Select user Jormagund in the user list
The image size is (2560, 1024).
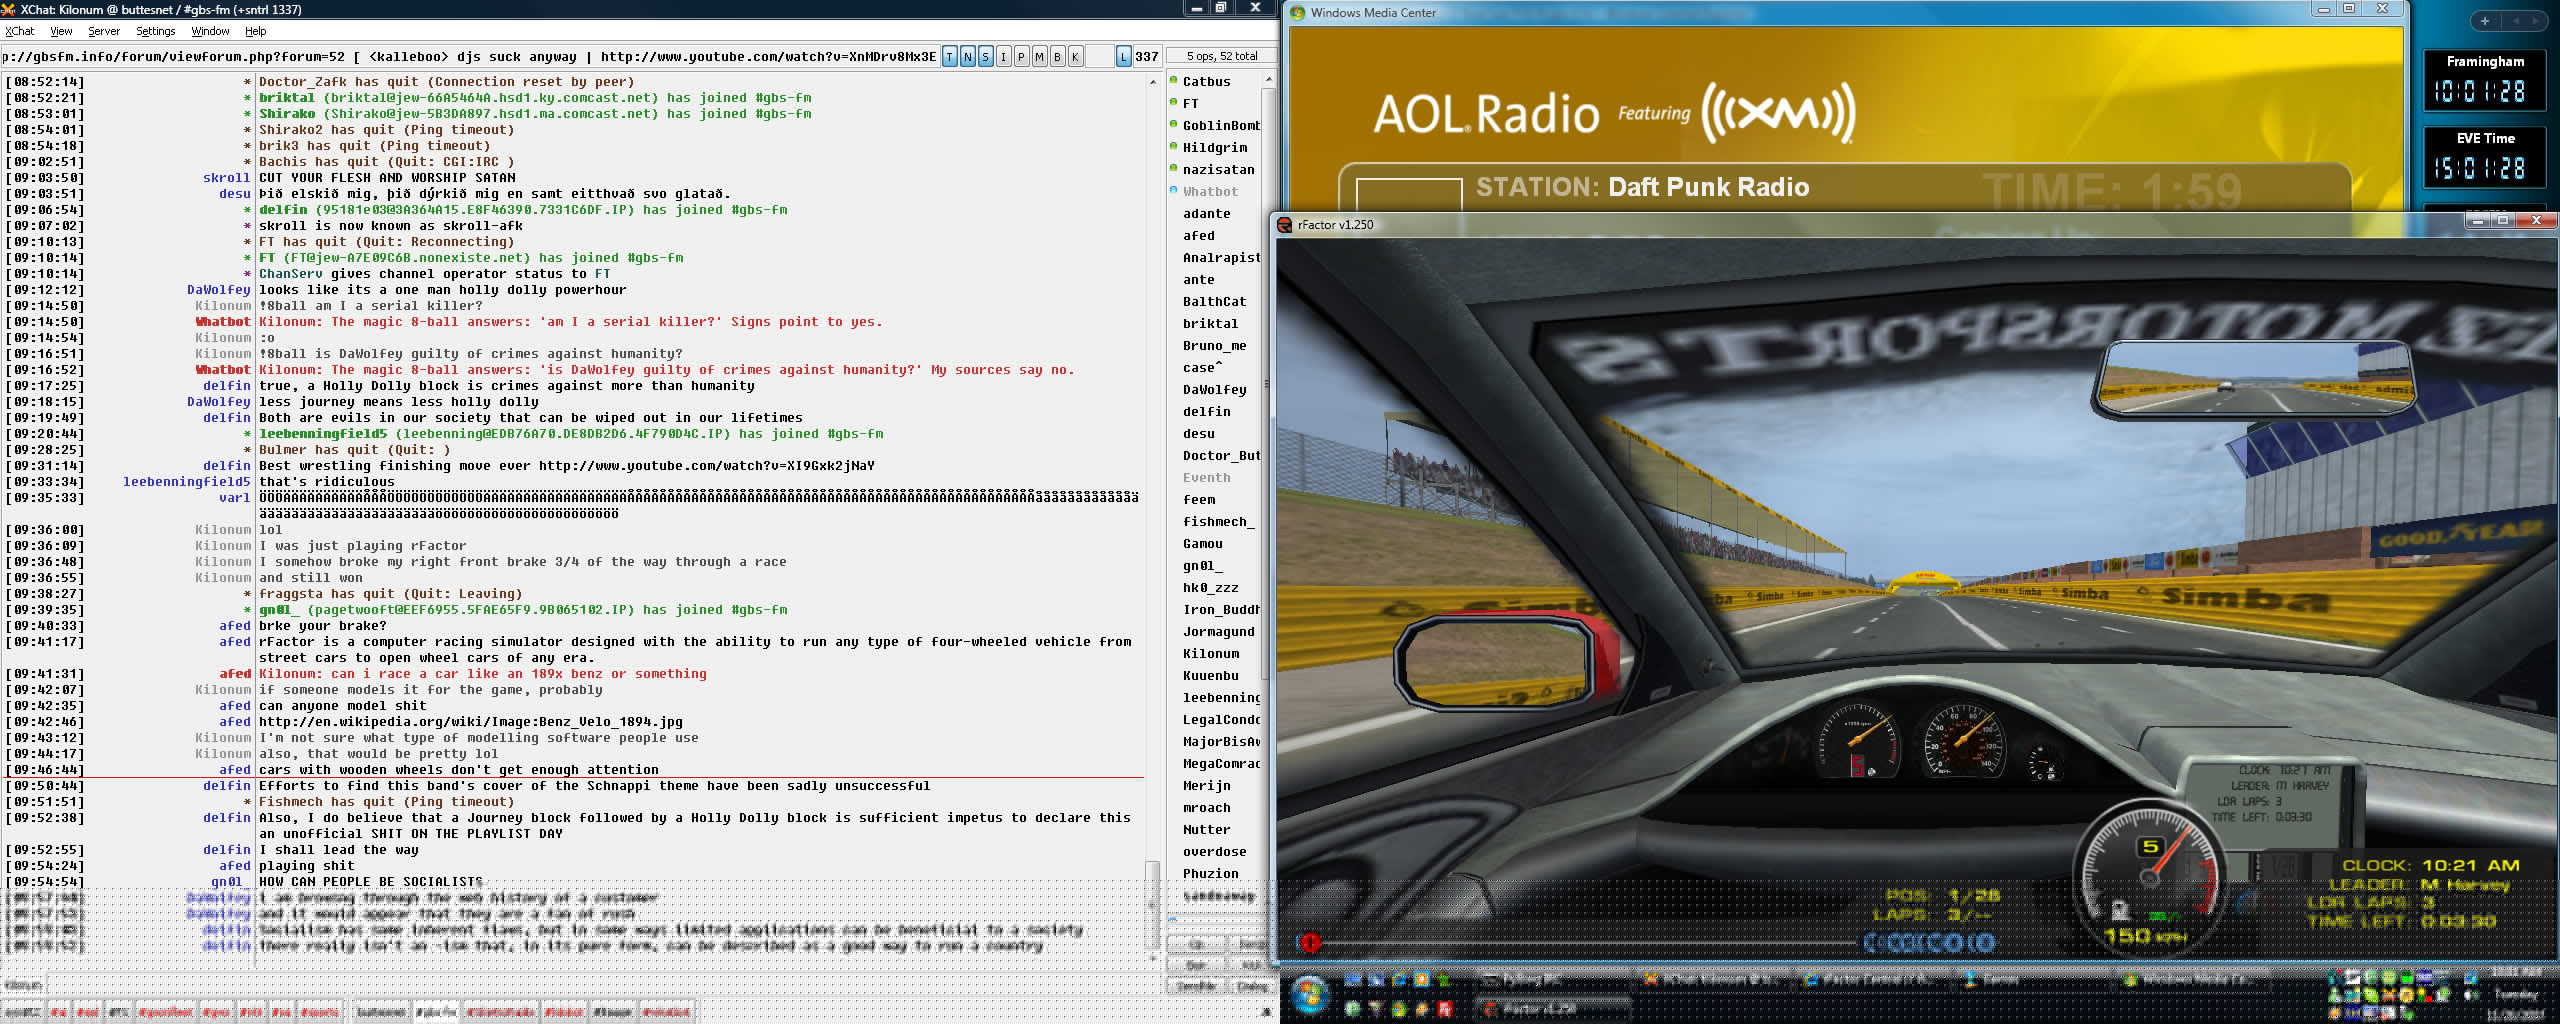click(1218, 631)
